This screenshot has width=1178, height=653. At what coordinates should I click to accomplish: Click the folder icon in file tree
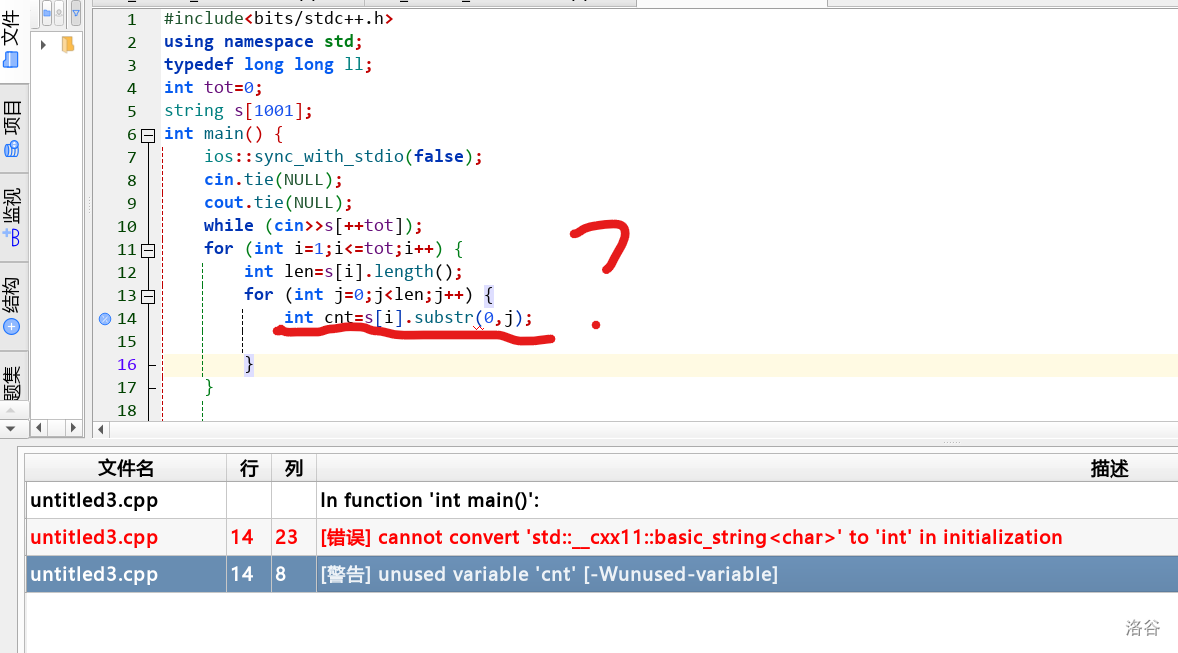pos(68,44)
